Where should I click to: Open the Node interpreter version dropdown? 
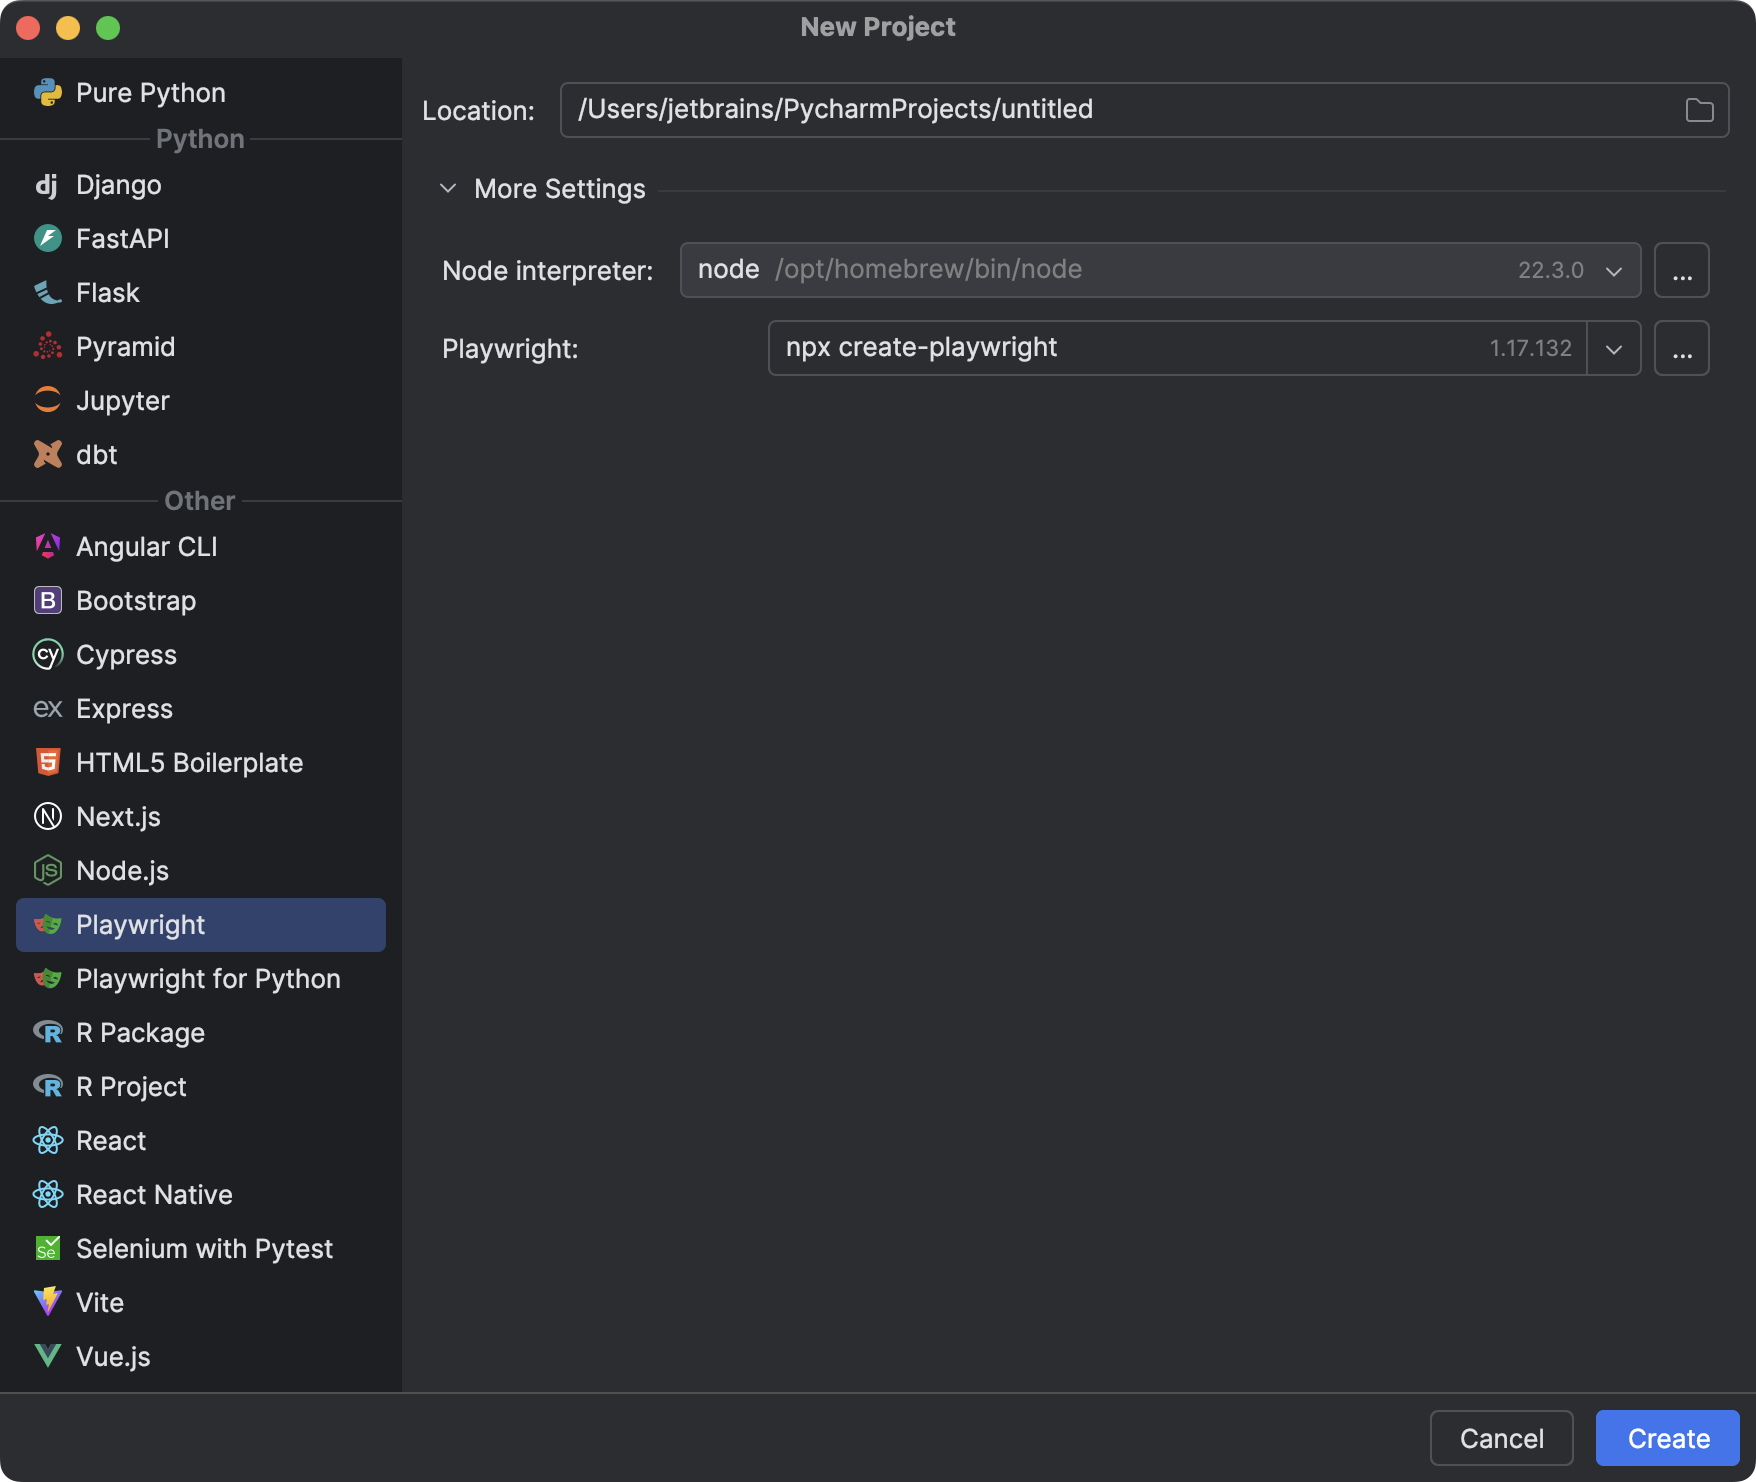(1613, 269)
